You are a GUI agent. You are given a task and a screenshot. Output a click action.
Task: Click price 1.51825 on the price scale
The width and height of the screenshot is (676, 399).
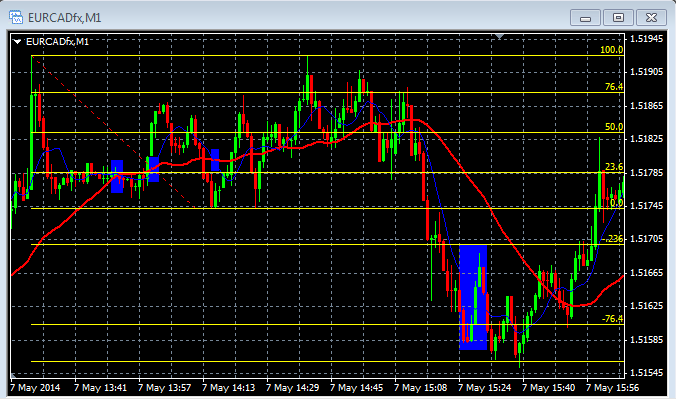click(x=646, y=139)
